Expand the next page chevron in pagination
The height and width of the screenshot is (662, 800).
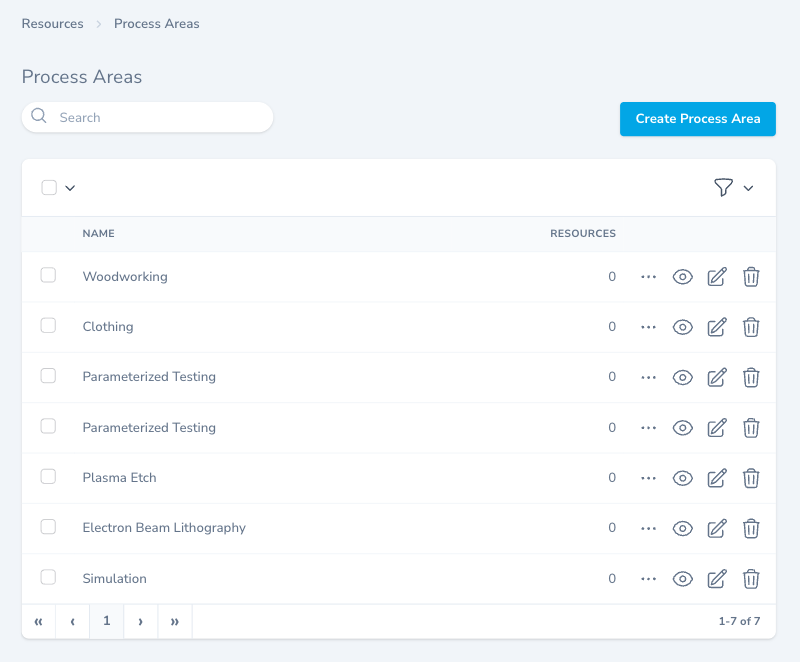tap(140, 621)
